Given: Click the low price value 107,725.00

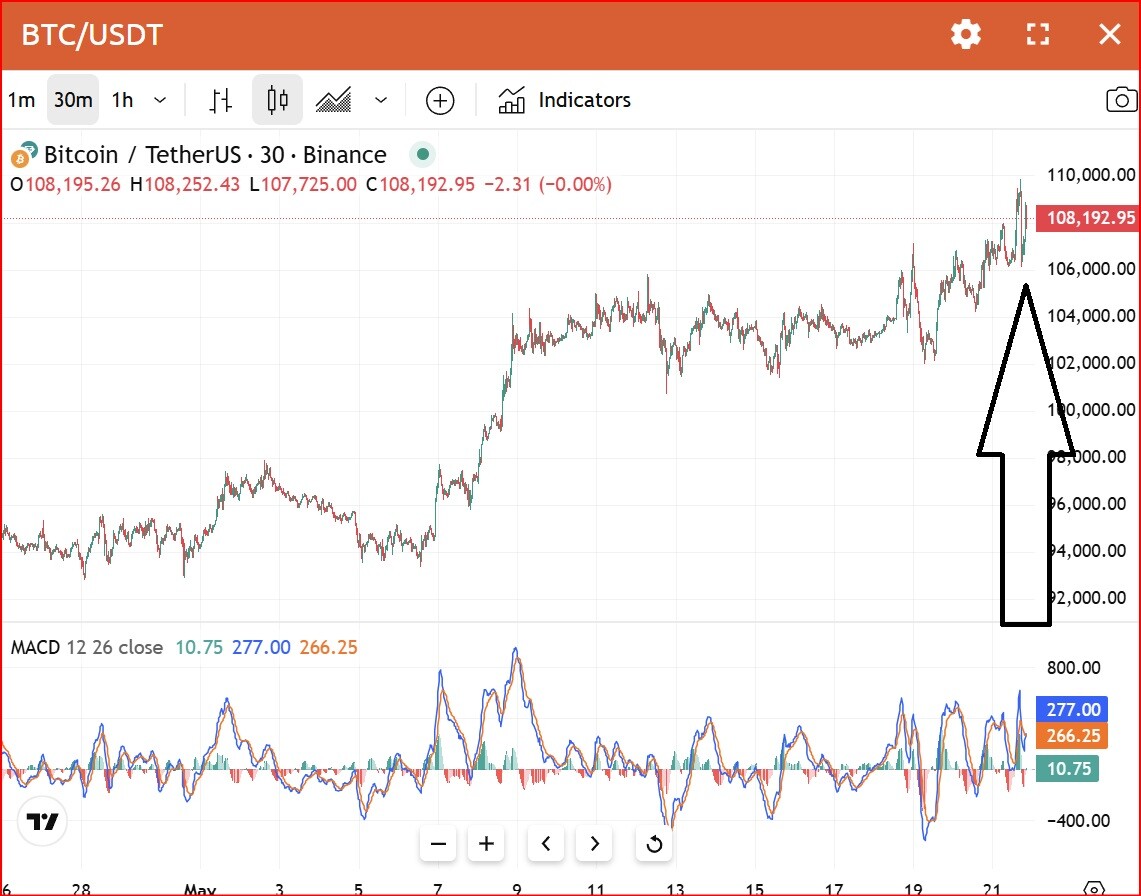Looking at the screenshot, I should pyautogui.click(x=309, y=184).
